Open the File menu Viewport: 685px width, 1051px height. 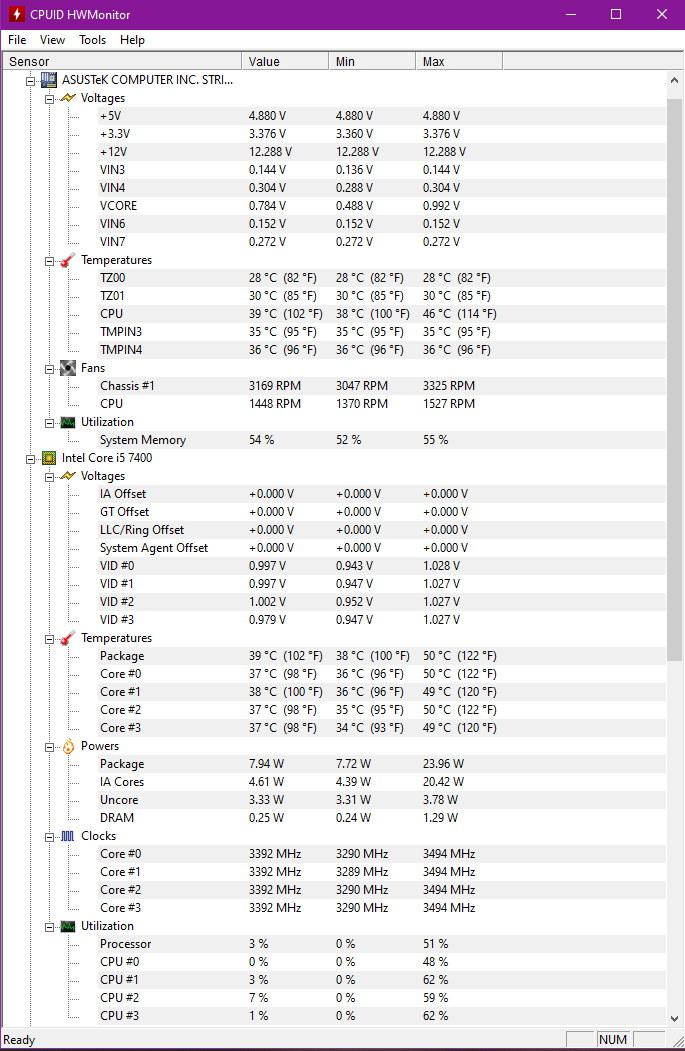pos(17,40)
